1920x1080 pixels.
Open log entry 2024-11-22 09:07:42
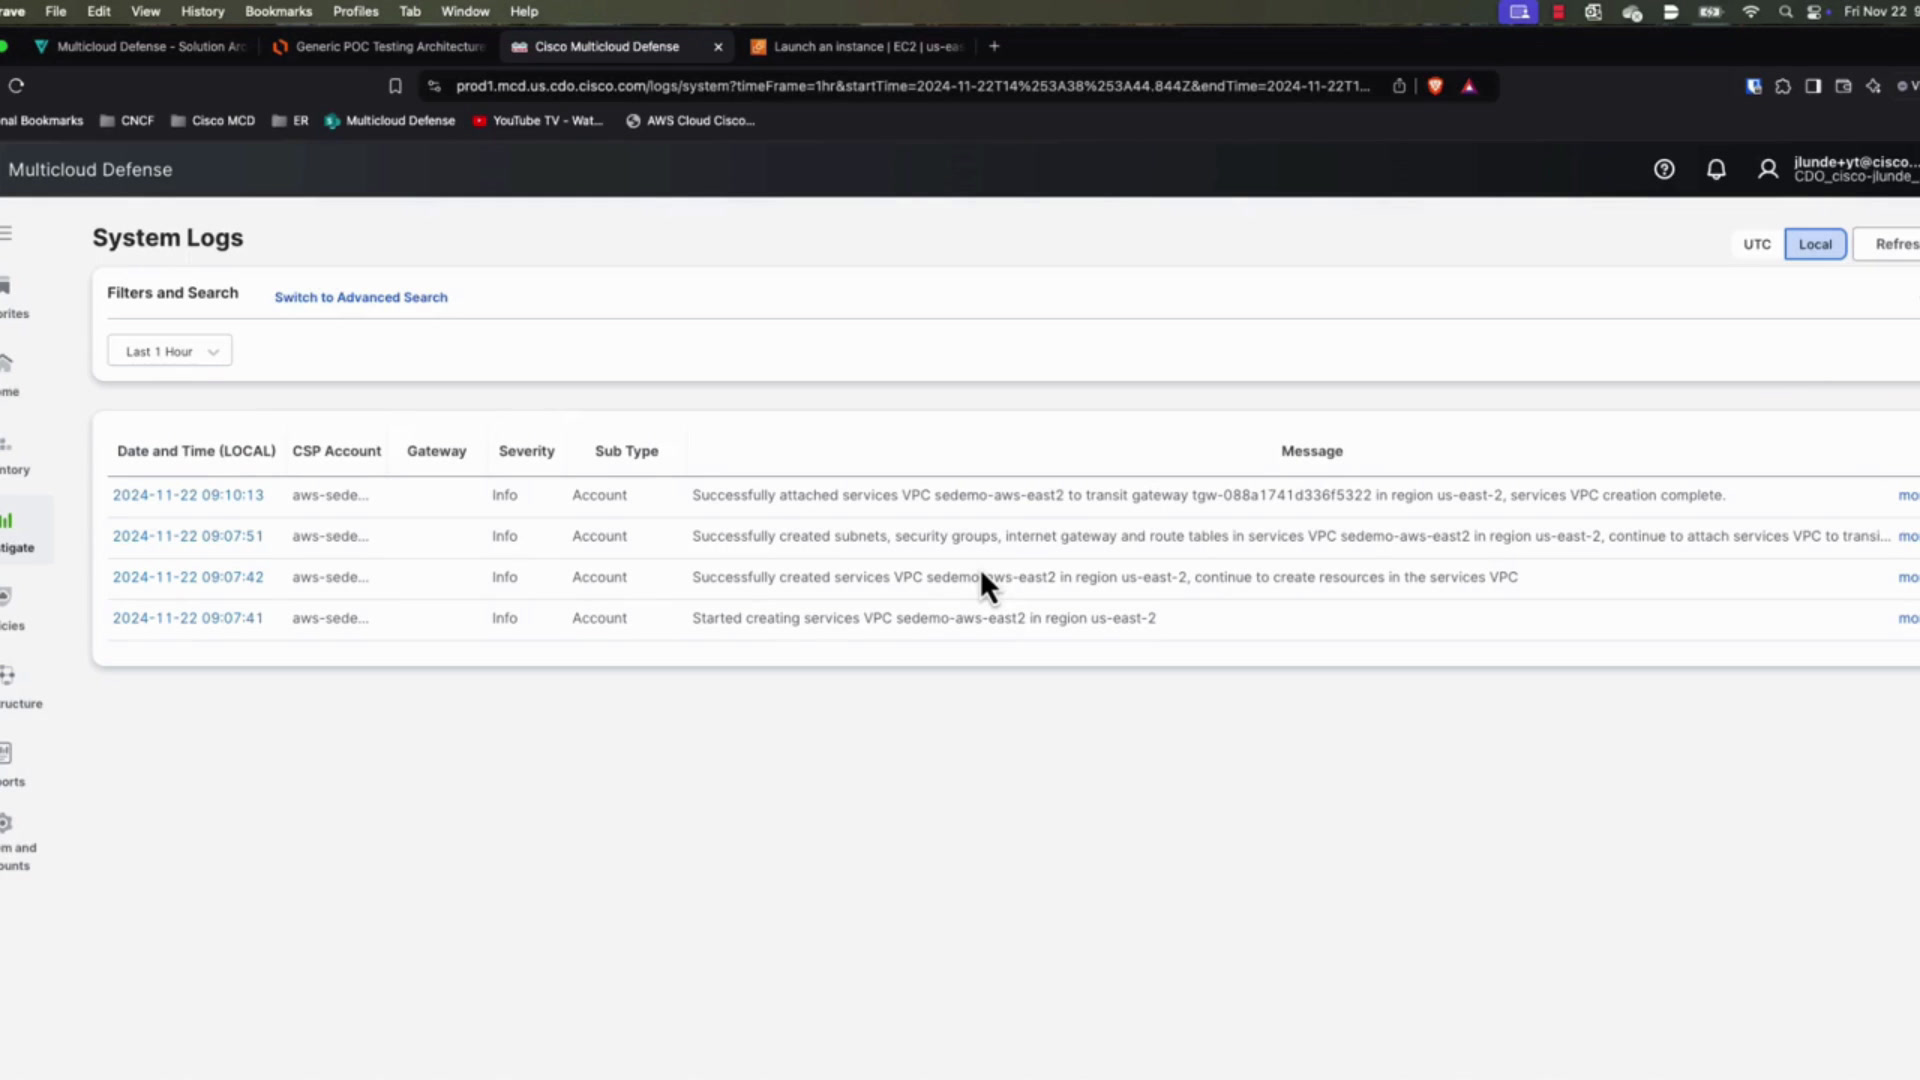[188, 577]
